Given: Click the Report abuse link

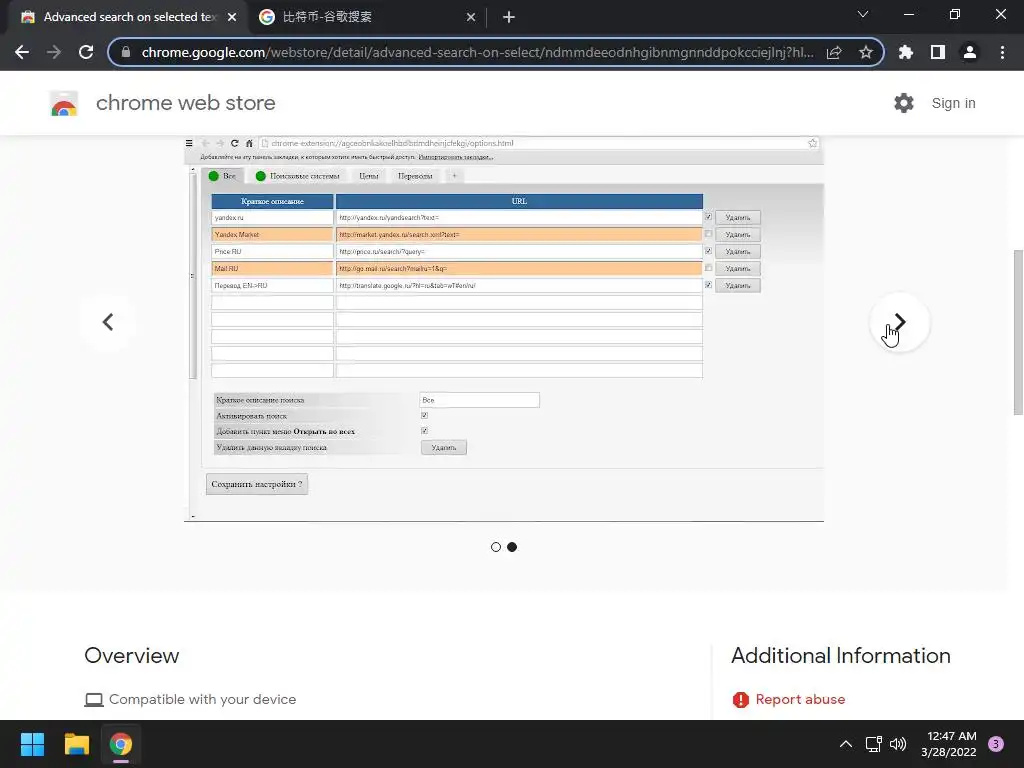Looking at the screenshot, I should click(x=800, y=699).
